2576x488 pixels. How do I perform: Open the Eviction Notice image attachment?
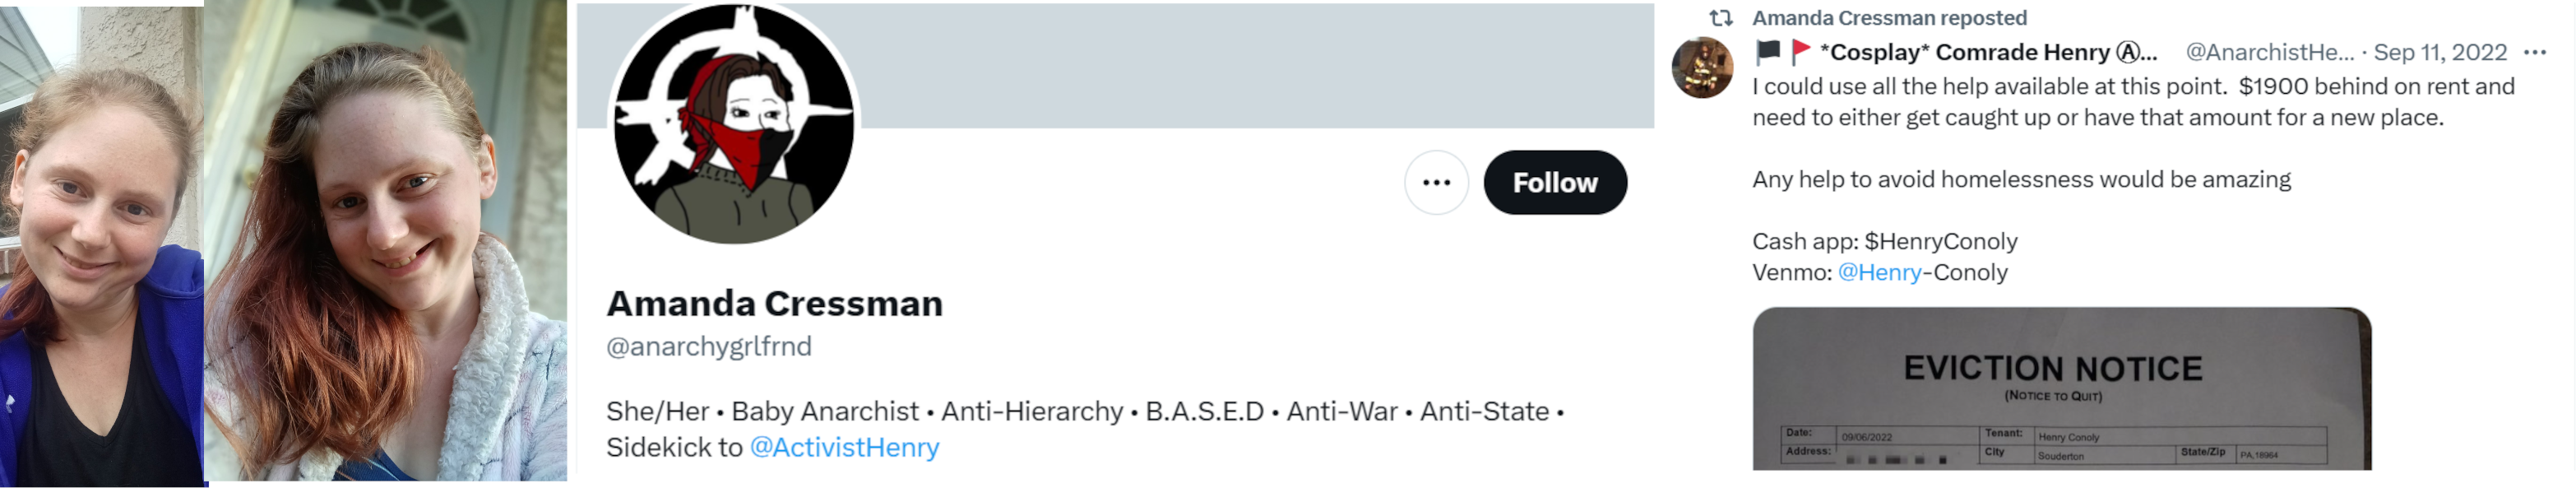point(2061,390)
